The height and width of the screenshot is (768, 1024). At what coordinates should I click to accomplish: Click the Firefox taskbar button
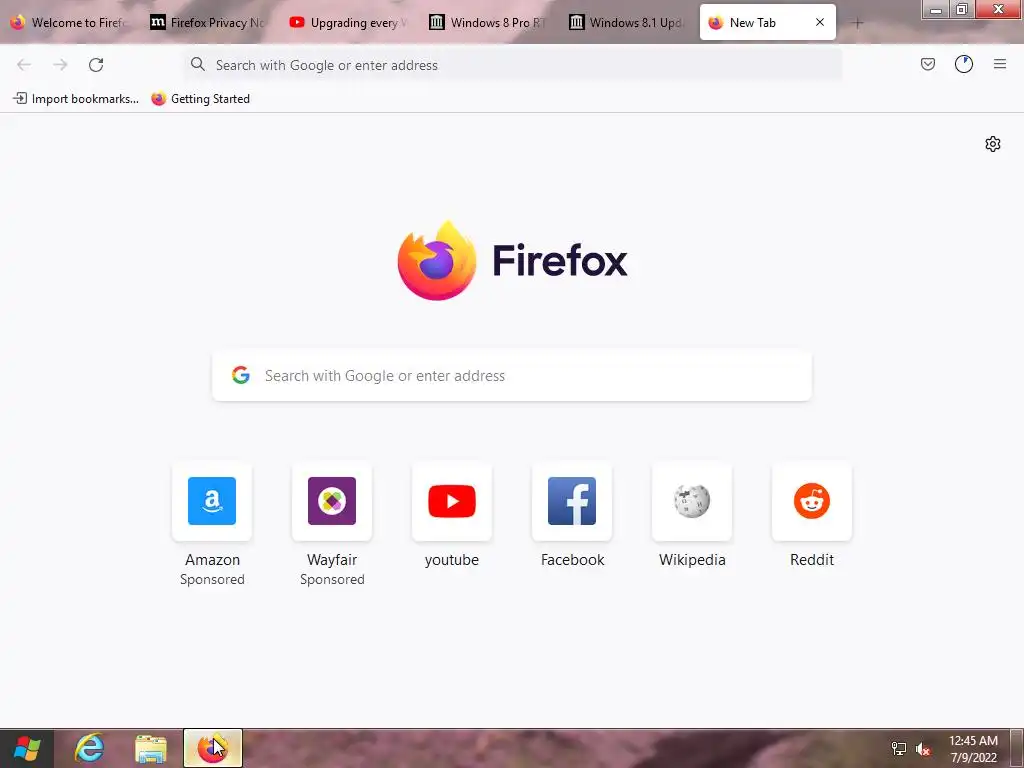pyautogui.click(x=213, y=748)
